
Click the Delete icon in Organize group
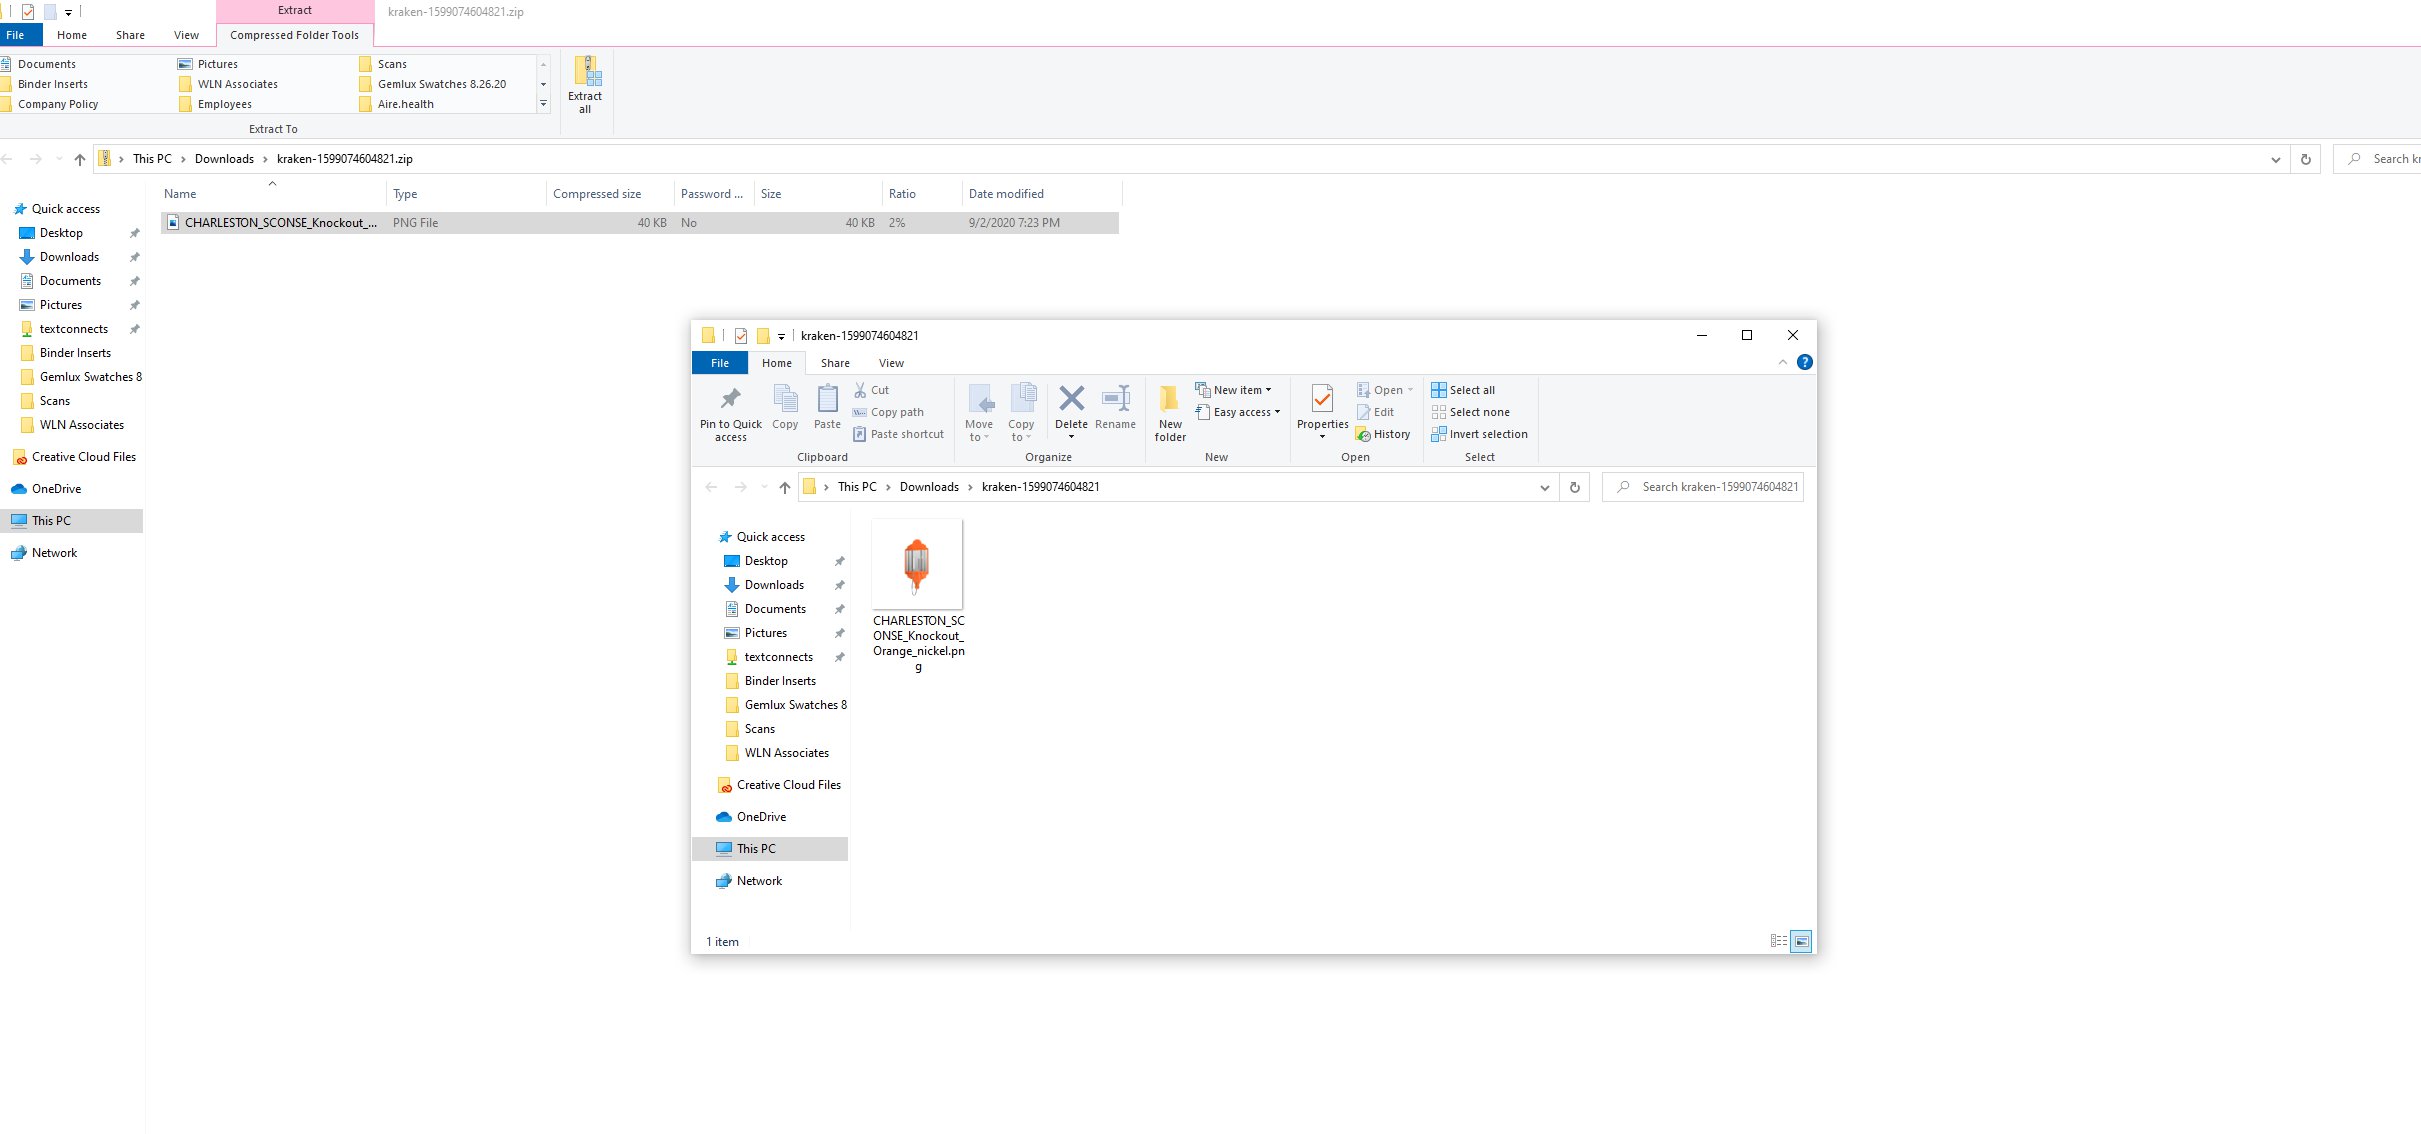[1071, 400]
